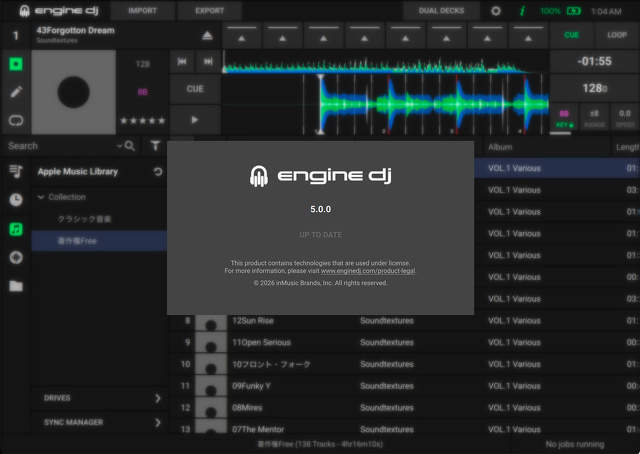
Task: Open the enginedj.com/product-legal link
Action: pos(368,271)
